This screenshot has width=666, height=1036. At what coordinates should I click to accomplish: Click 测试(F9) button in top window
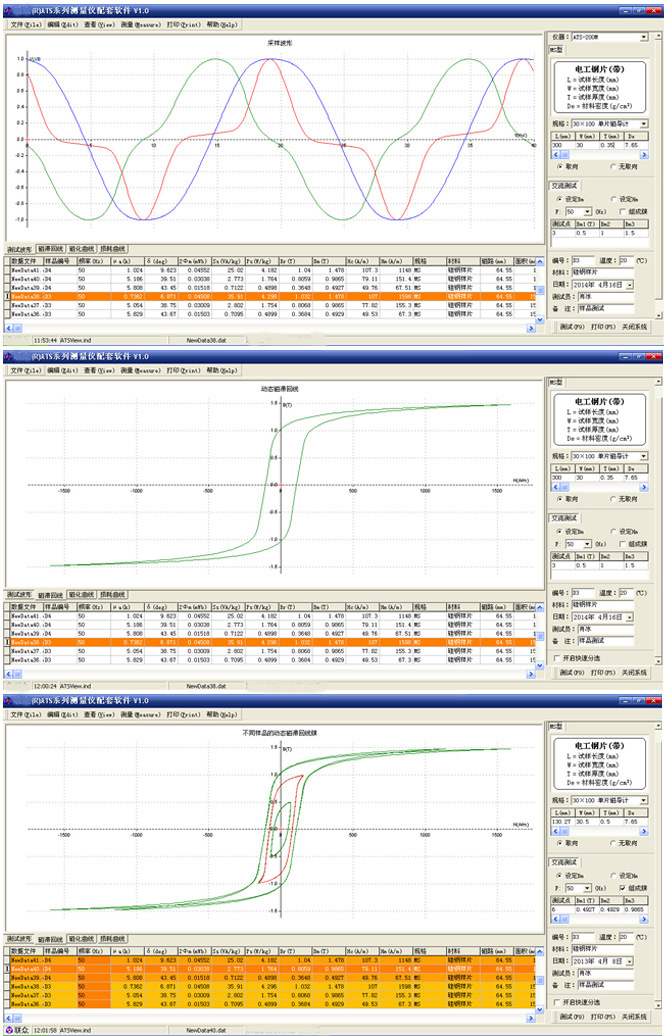click(572, 327)
